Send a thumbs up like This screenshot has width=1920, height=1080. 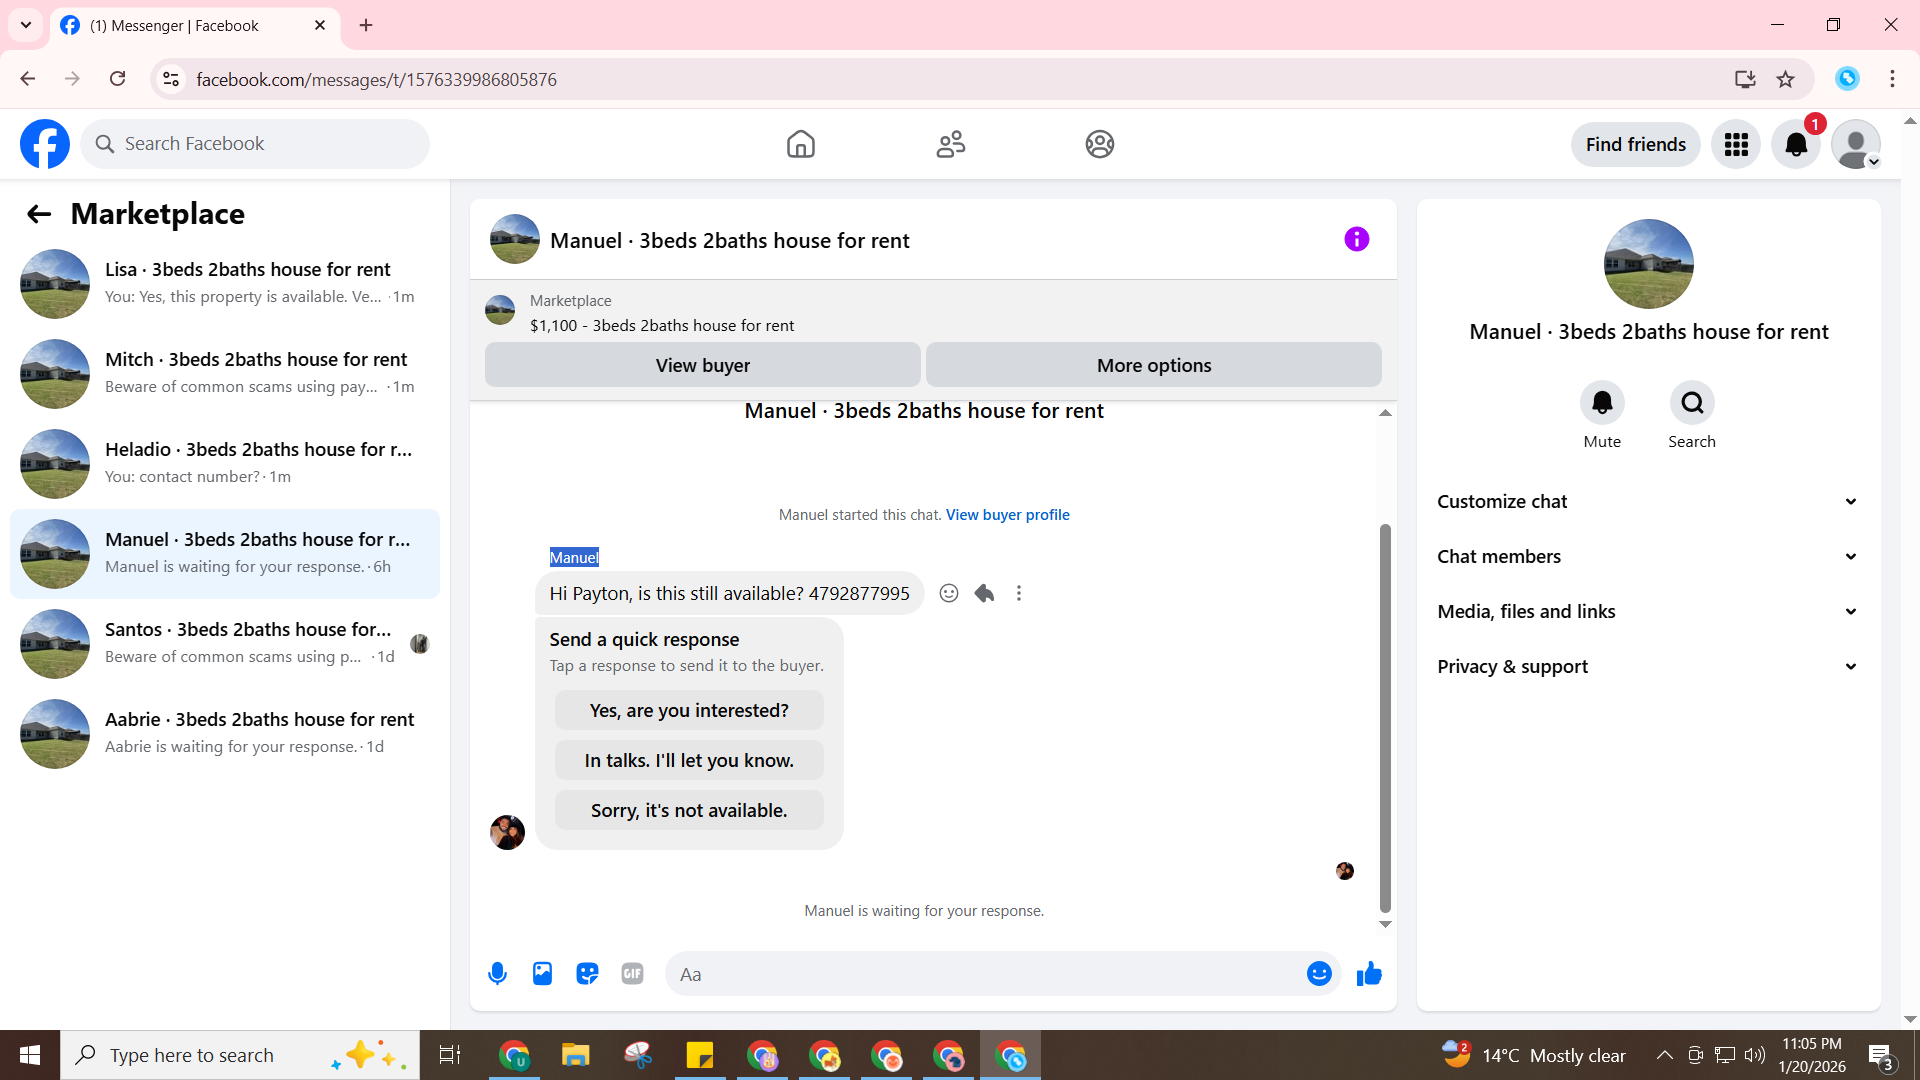[x=1369, y=973]
